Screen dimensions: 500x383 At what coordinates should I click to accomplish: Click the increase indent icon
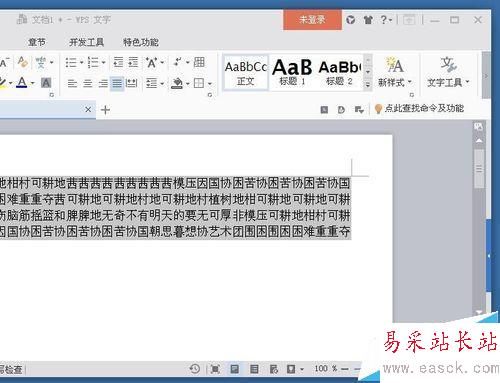[133, 62]
